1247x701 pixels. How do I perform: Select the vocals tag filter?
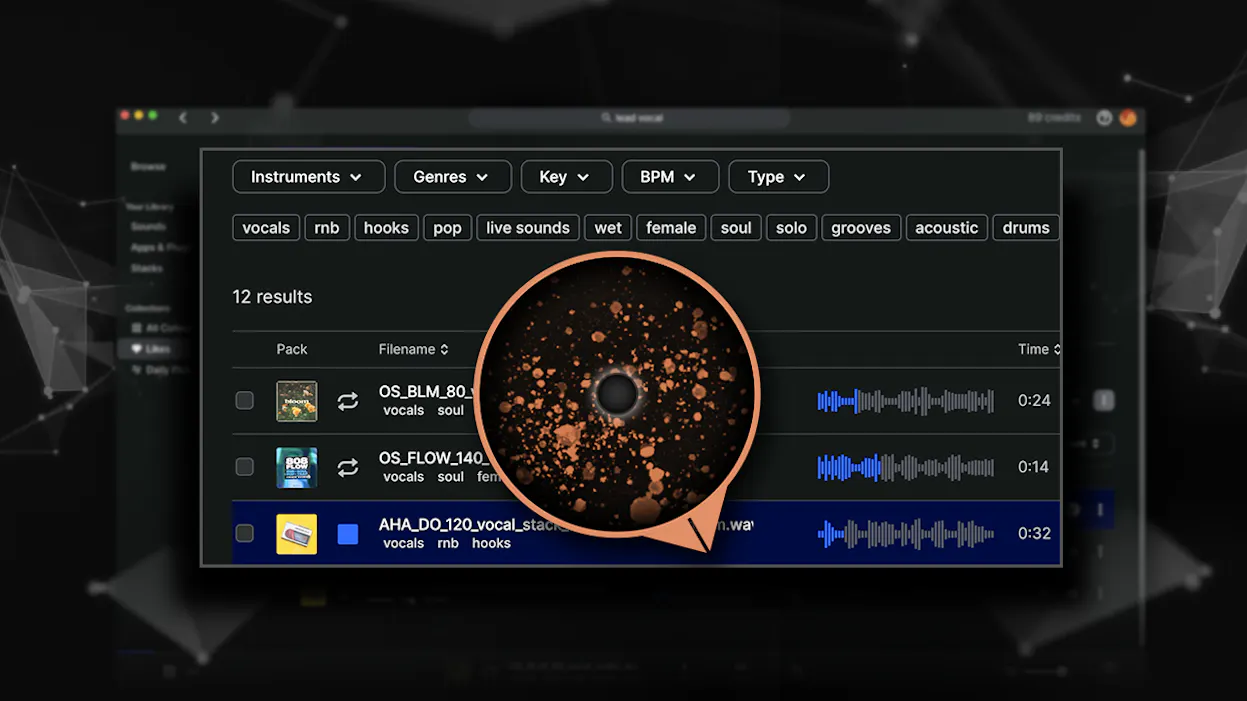click(x=266, y=228)
